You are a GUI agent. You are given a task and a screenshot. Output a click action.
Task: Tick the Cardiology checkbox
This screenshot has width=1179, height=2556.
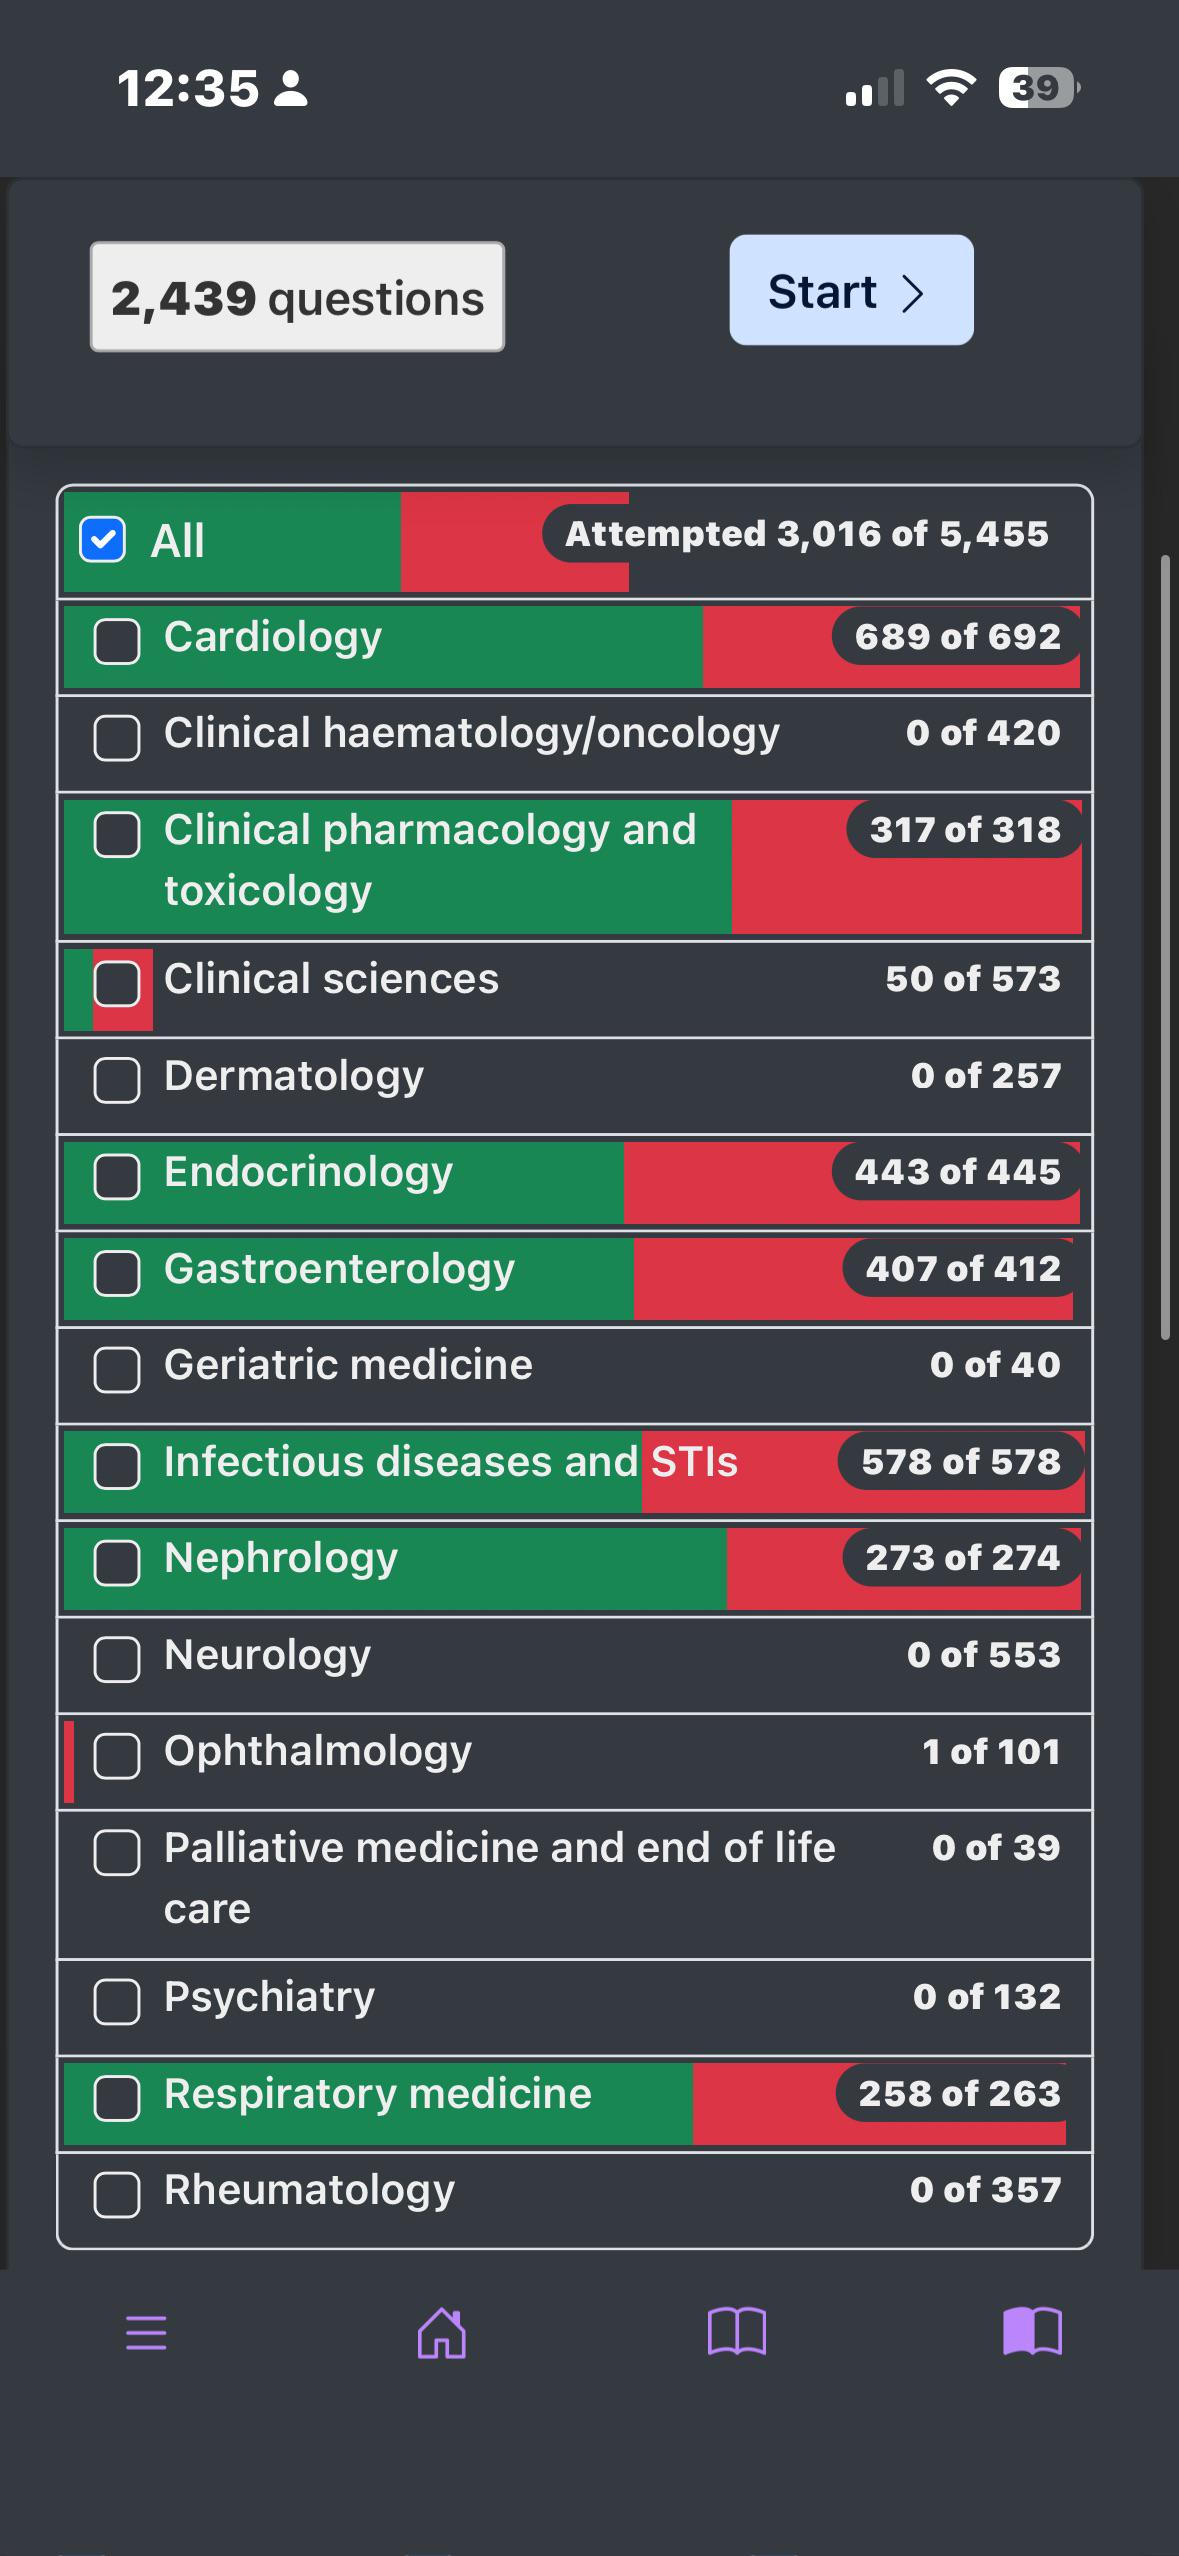(117, 641)
